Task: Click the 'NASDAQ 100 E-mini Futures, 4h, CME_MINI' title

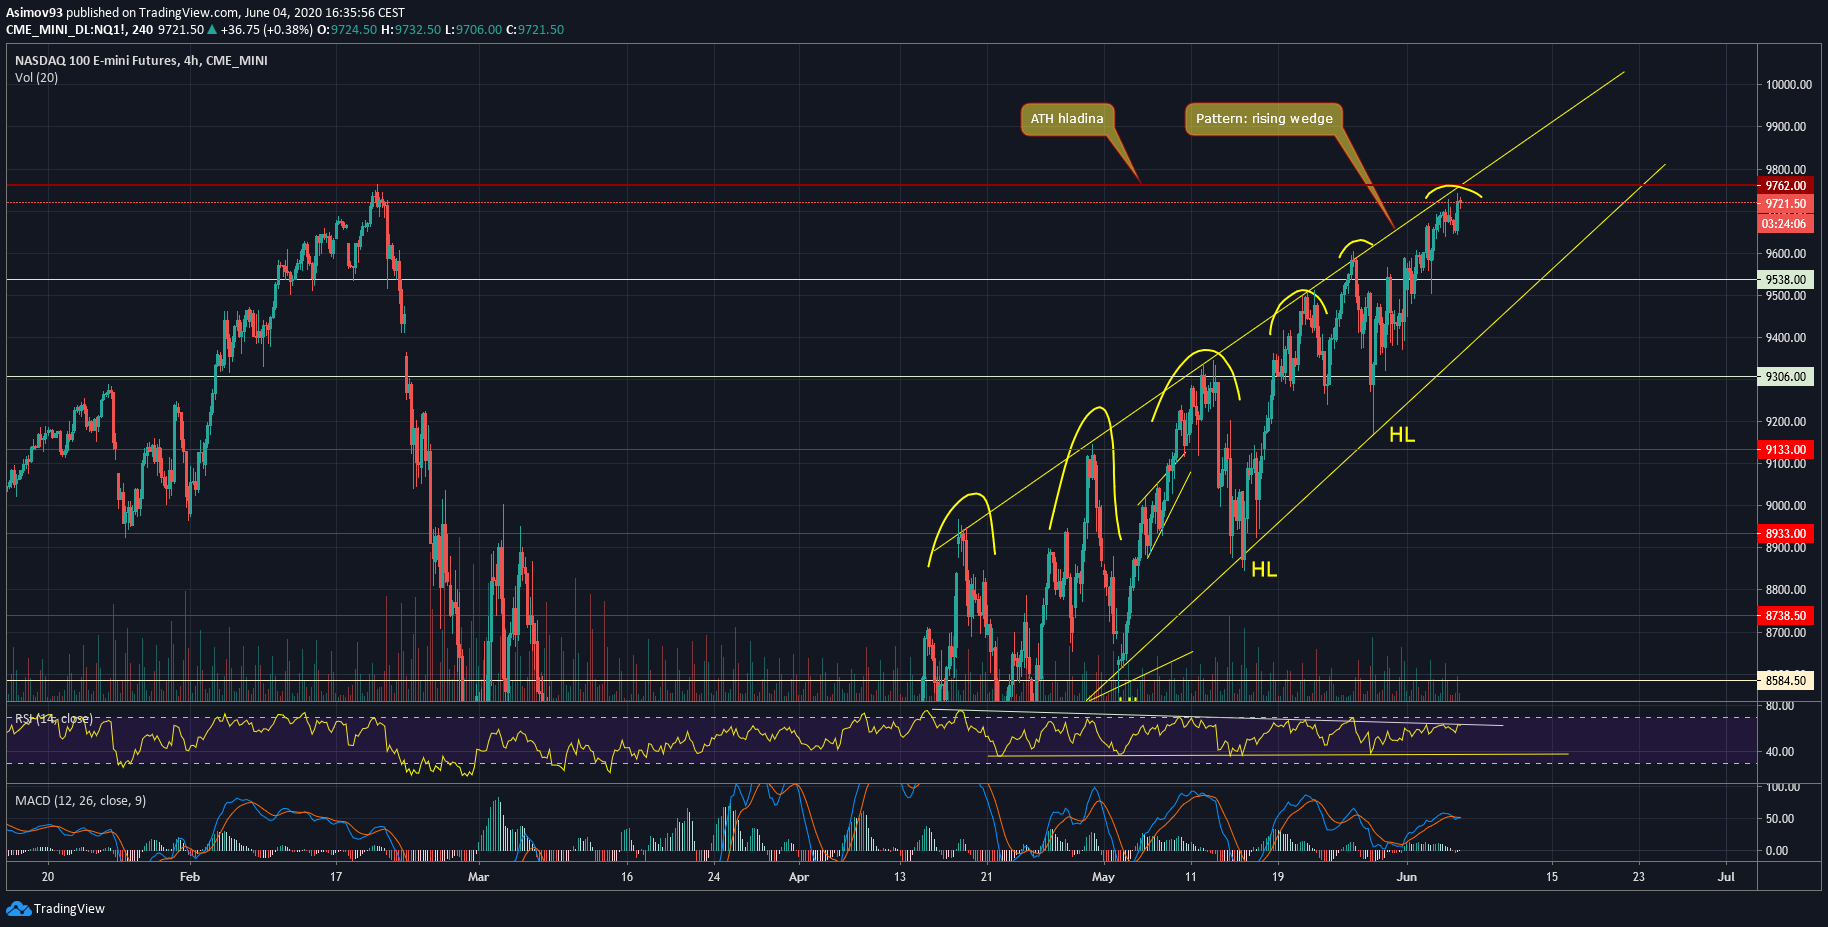Action: pyautogui.click(x=141, y=61)
